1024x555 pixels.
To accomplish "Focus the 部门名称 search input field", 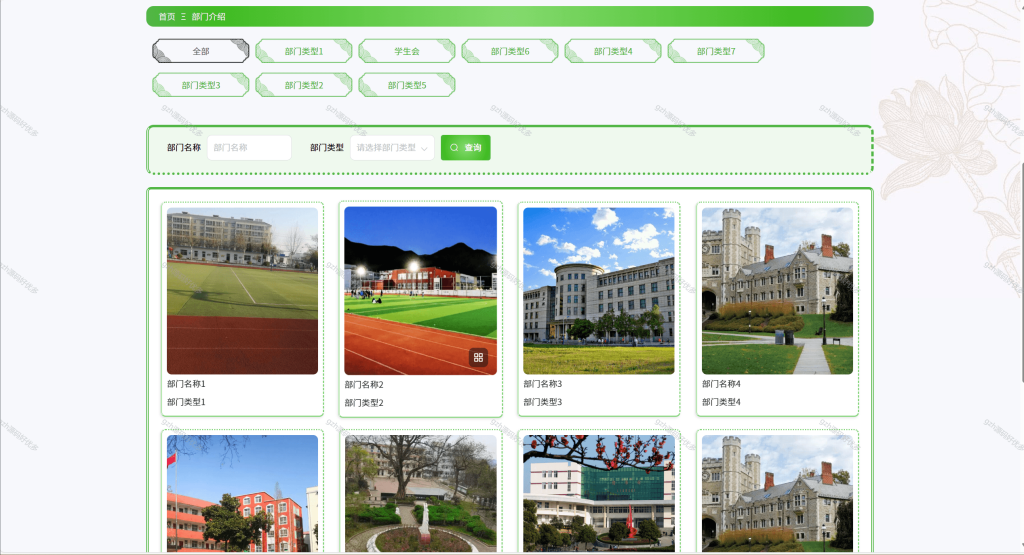I will 249,148.
